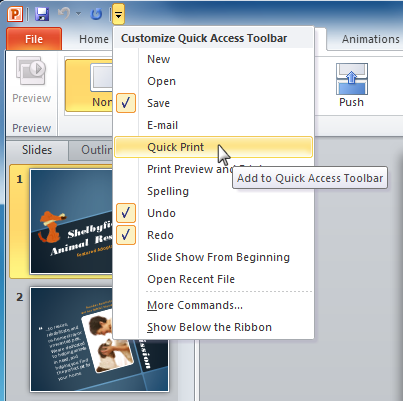
Task: Click the Undo arrow icon
Action: click(x=64, y=14)
